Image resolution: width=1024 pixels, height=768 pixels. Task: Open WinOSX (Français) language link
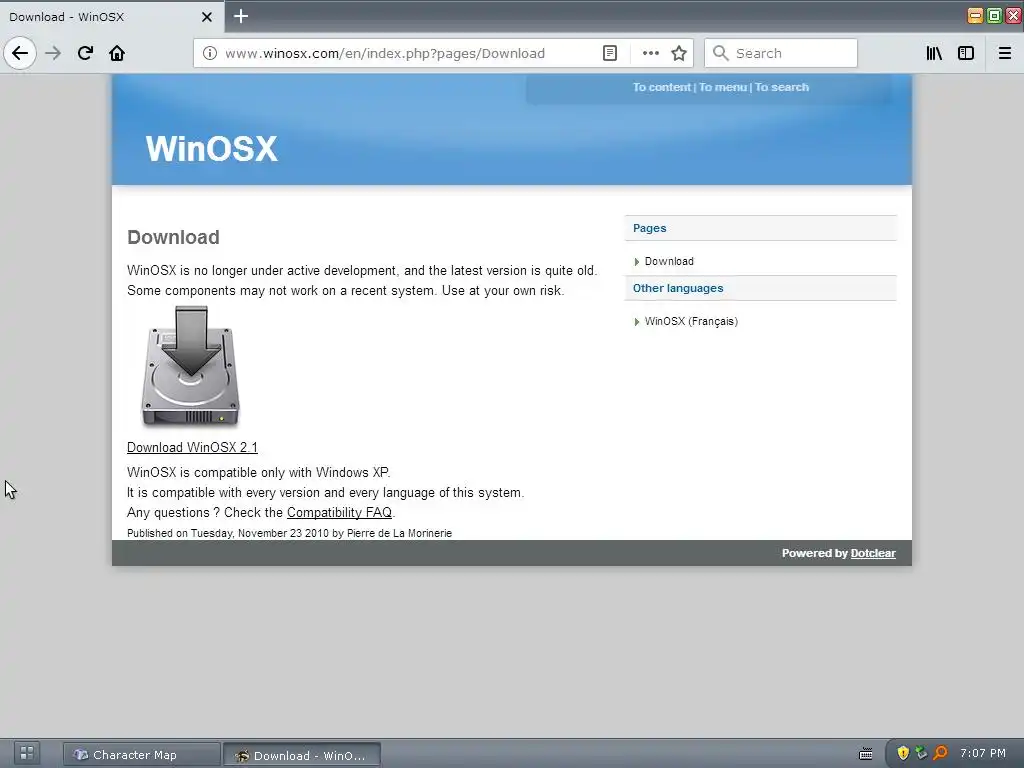pos(691,321)
